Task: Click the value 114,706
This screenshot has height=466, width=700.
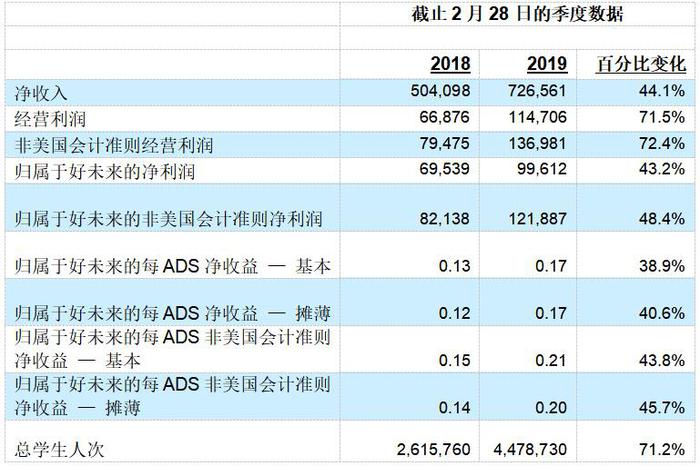Action: click(538, 117)
